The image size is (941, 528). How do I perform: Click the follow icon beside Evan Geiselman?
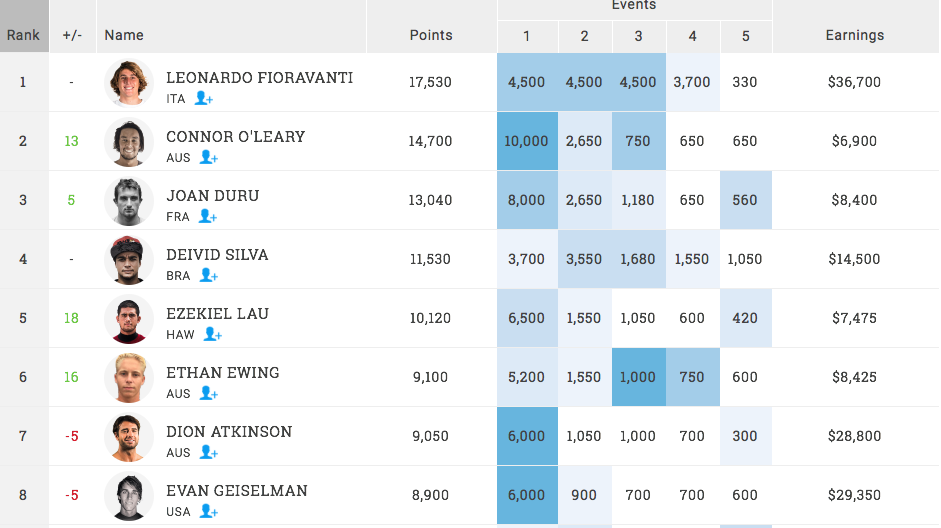click(x=208, y=511)
